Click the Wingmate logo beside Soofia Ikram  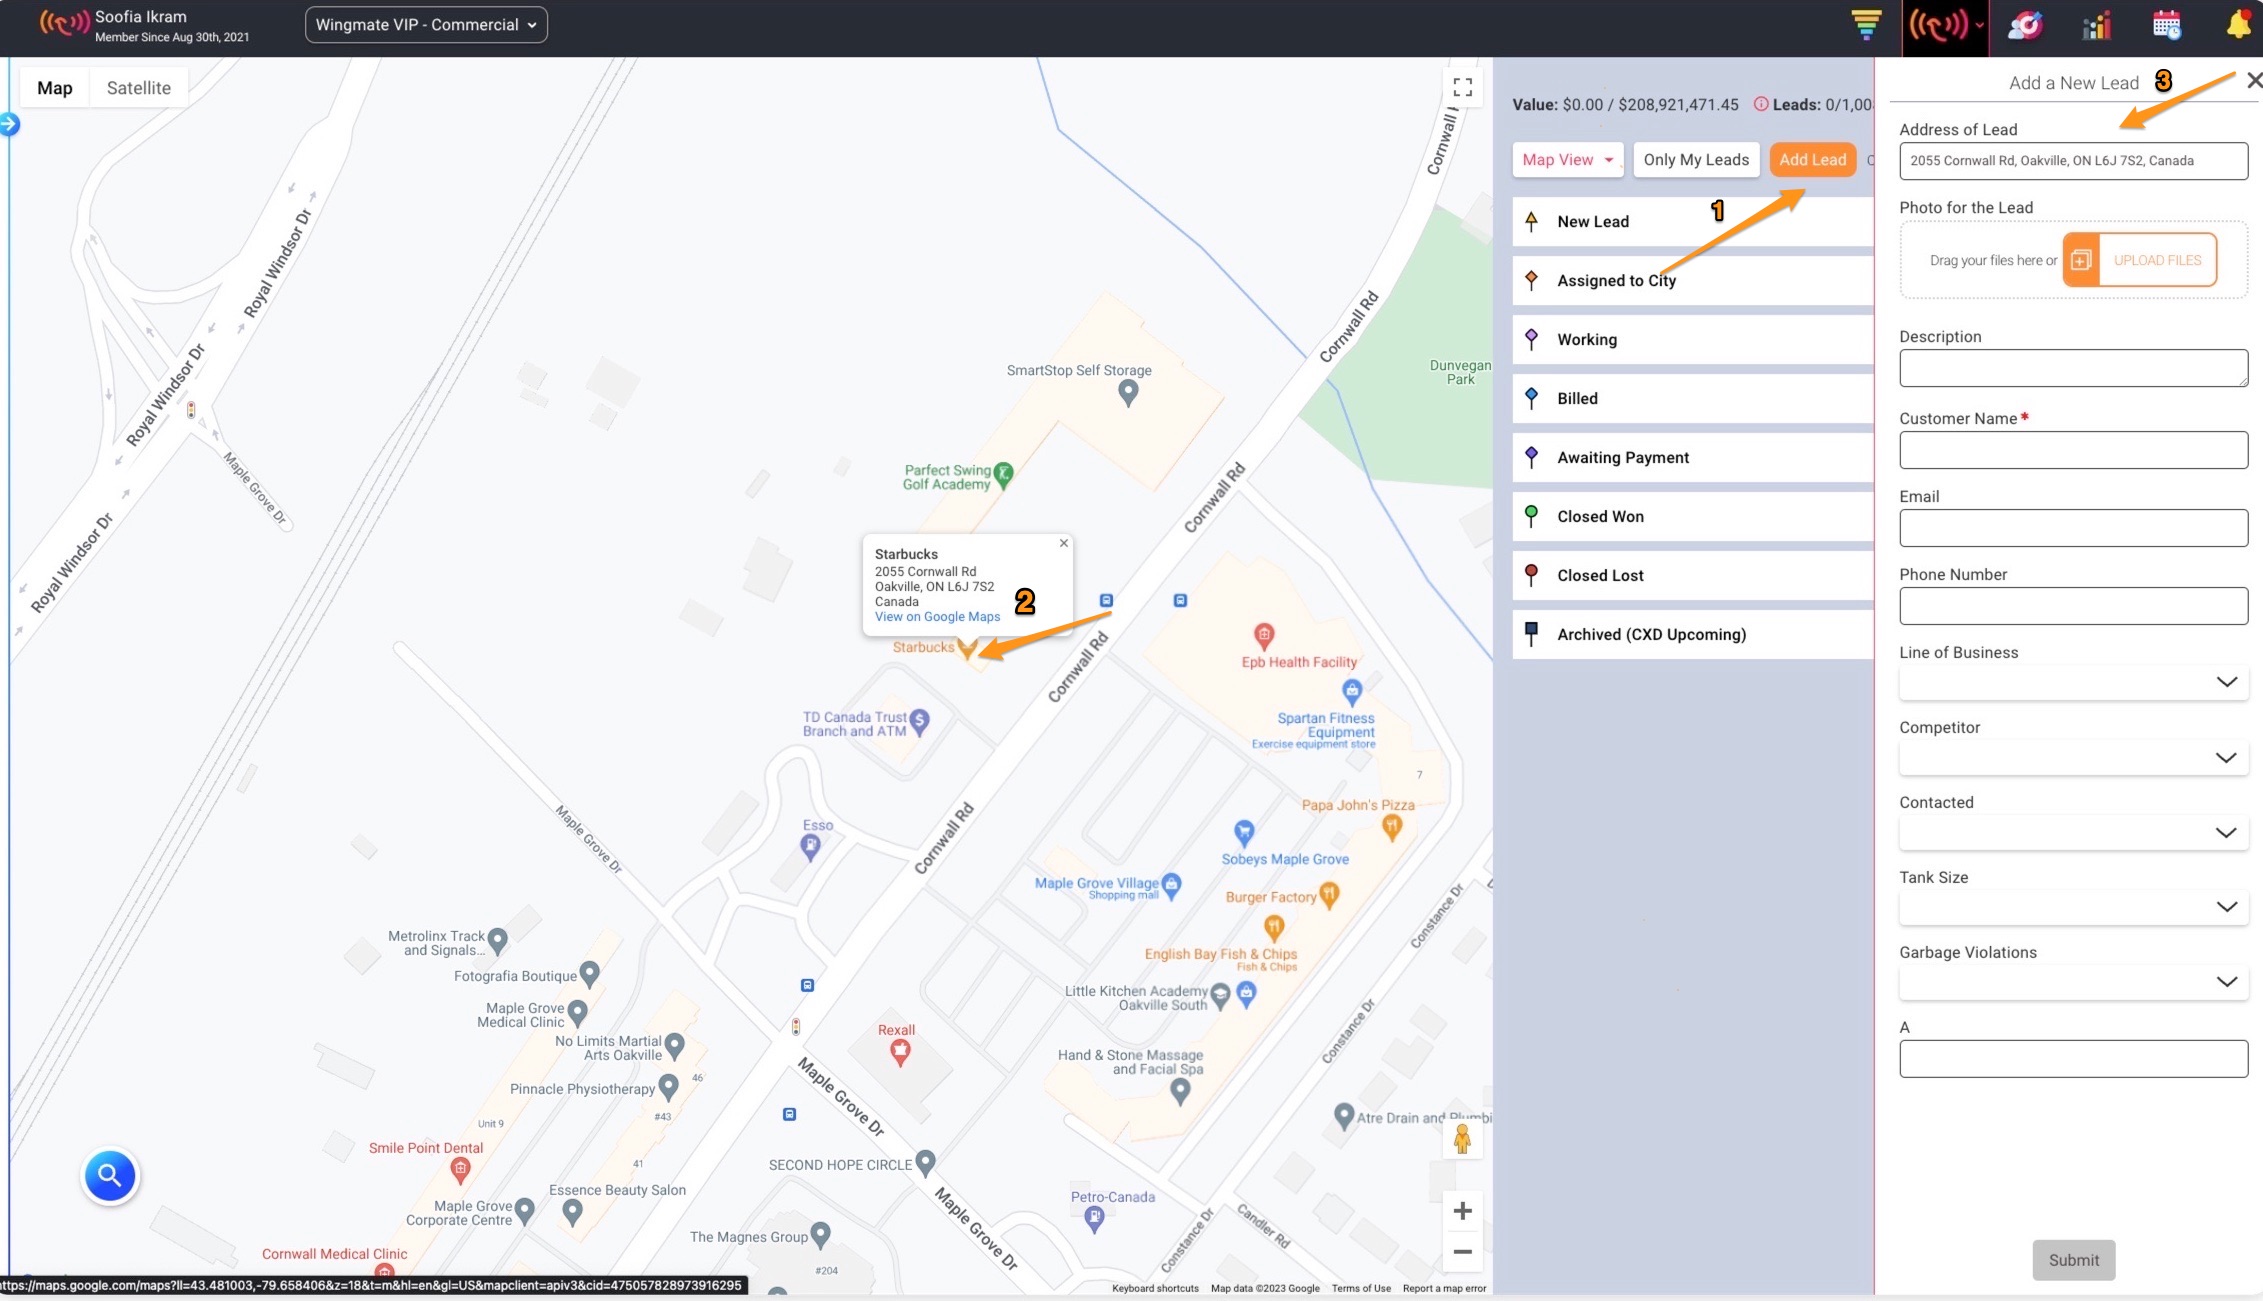point(64,23)
